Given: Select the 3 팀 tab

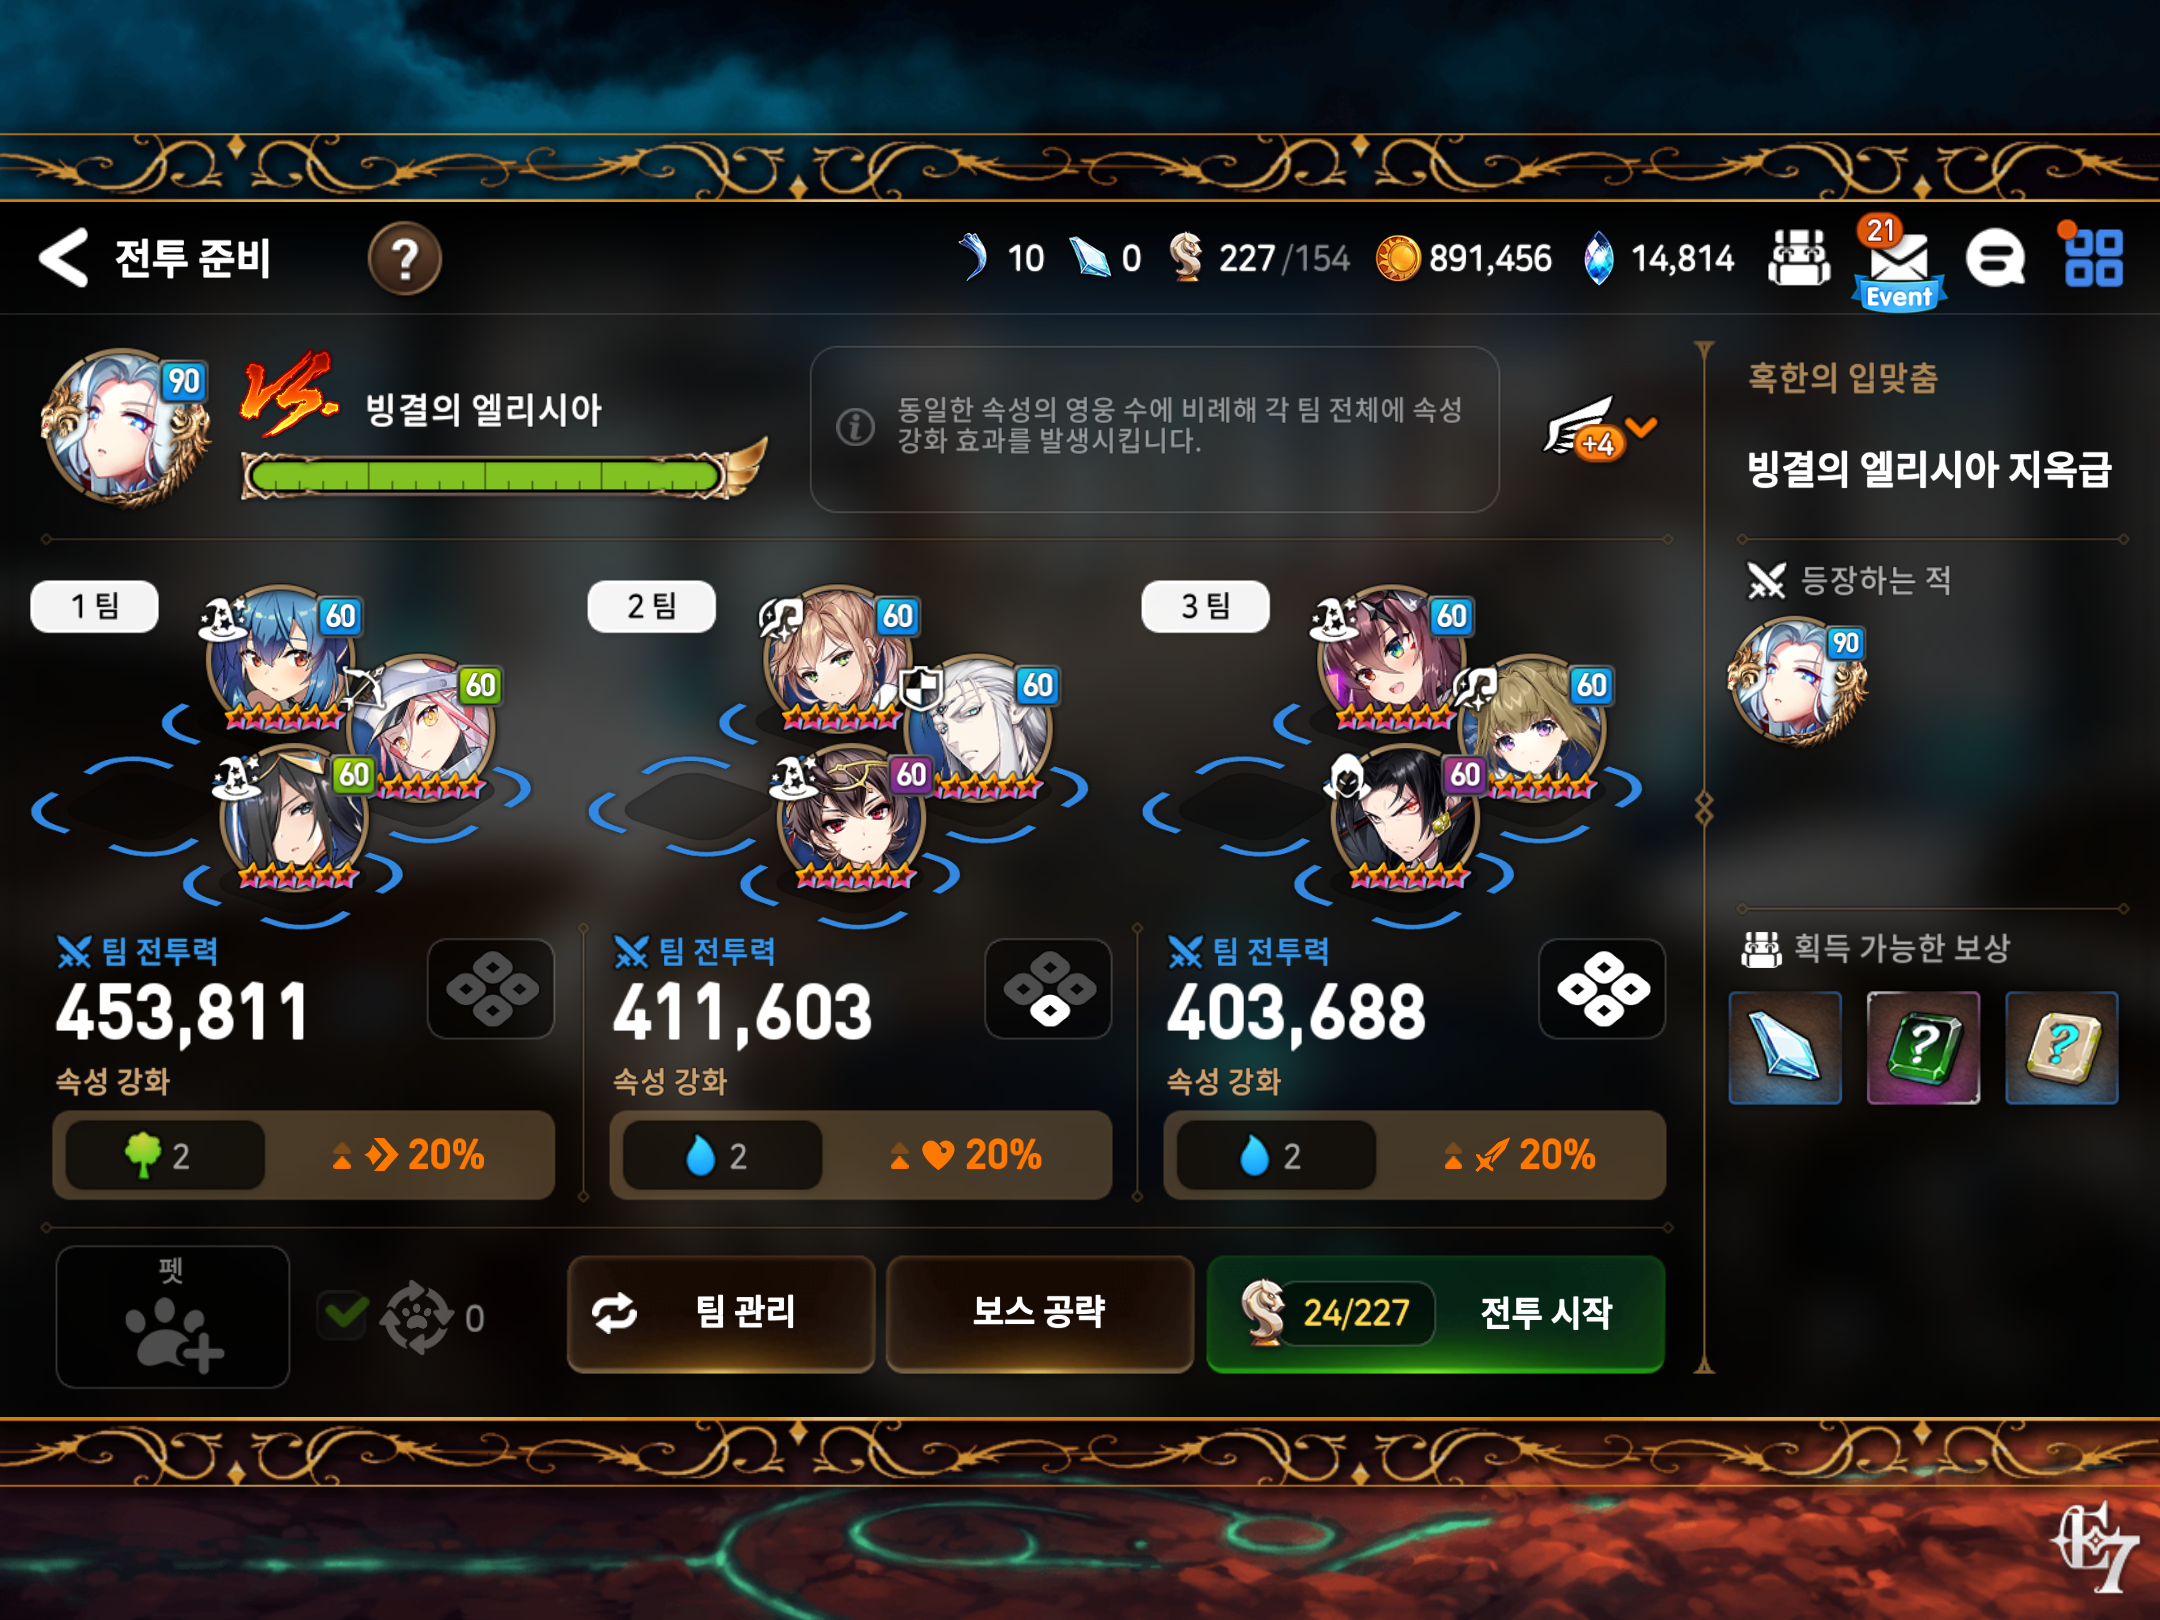Looking at the screenshot, I should [1205, 606].
